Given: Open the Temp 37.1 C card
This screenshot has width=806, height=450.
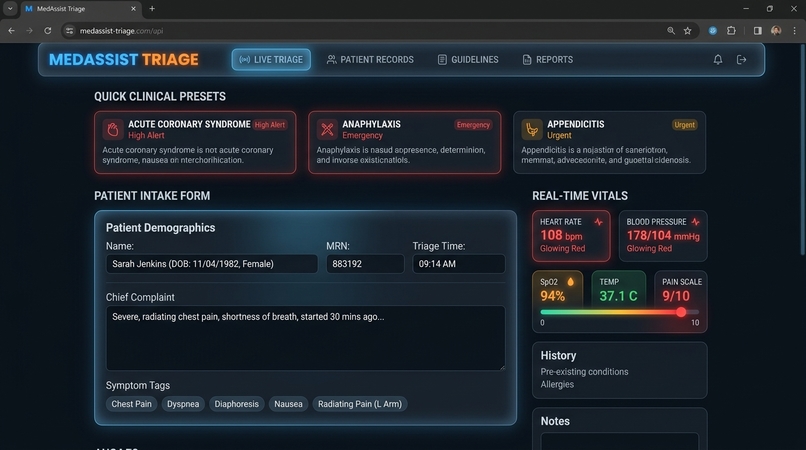Looking at the screenshot, I should (x=618, y=290).
